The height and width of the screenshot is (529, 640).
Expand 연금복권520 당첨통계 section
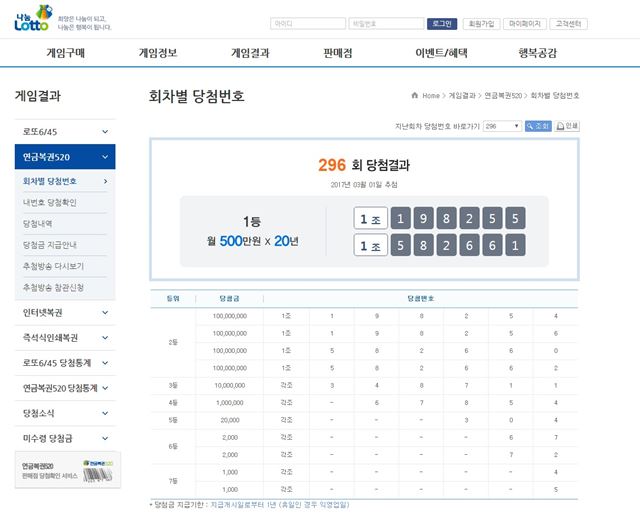(x=65, y=388)
